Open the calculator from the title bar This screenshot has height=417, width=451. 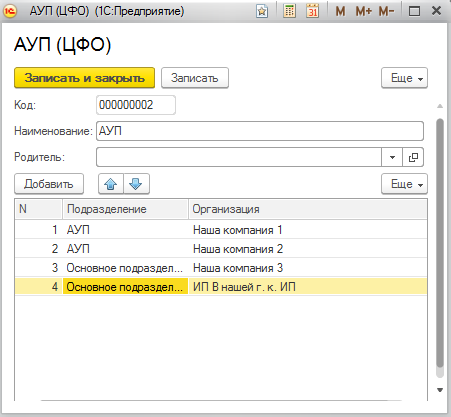pos(289,11)
